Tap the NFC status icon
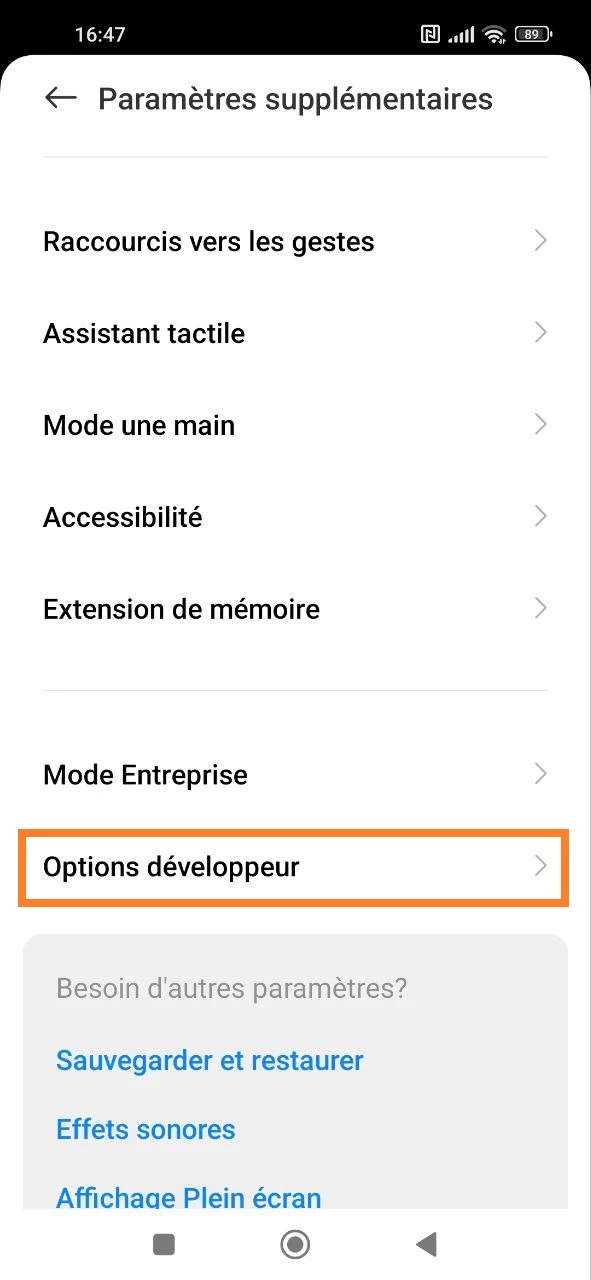591x1280 pixels. (430, 35)
